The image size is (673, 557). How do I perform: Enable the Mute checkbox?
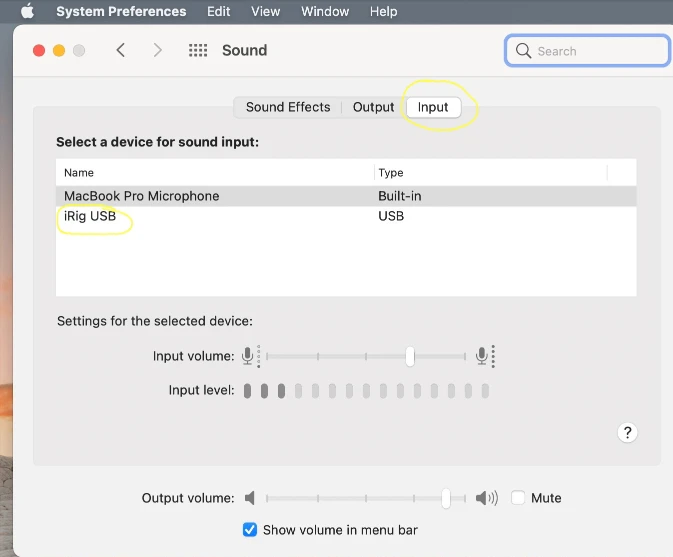[x=518, y=498]
